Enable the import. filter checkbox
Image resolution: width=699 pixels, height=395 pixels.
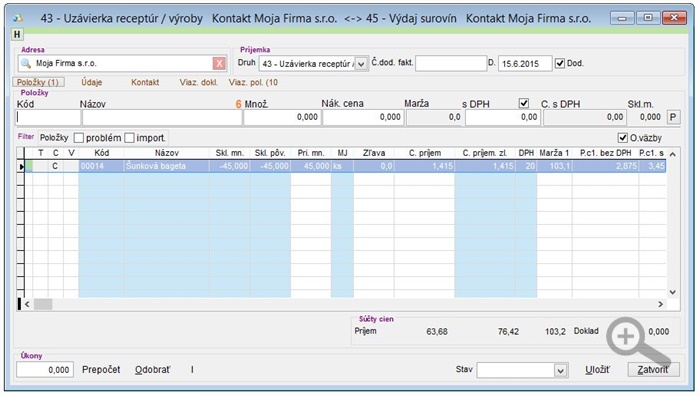pos(129,138)
